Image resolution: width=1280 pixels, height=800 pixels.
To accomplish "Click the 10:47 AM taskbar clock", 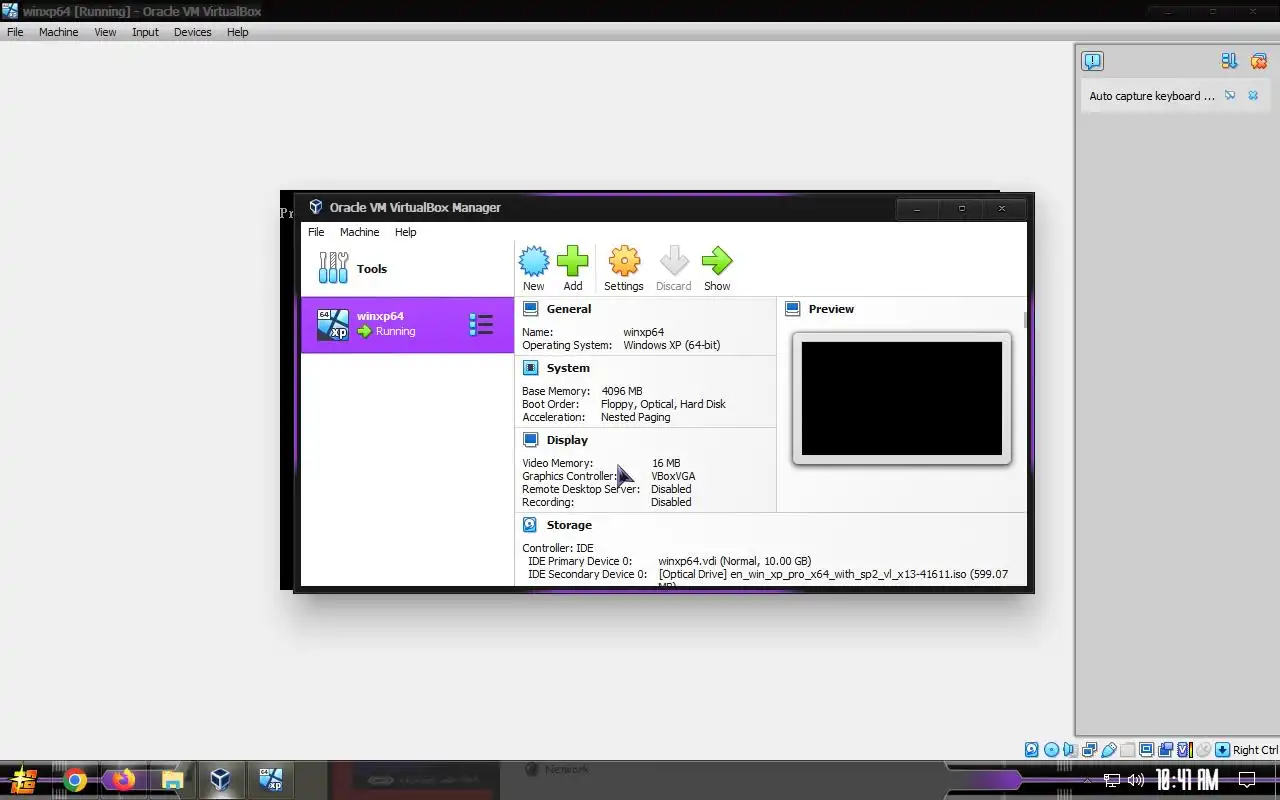I will (x=1187, y=780).
